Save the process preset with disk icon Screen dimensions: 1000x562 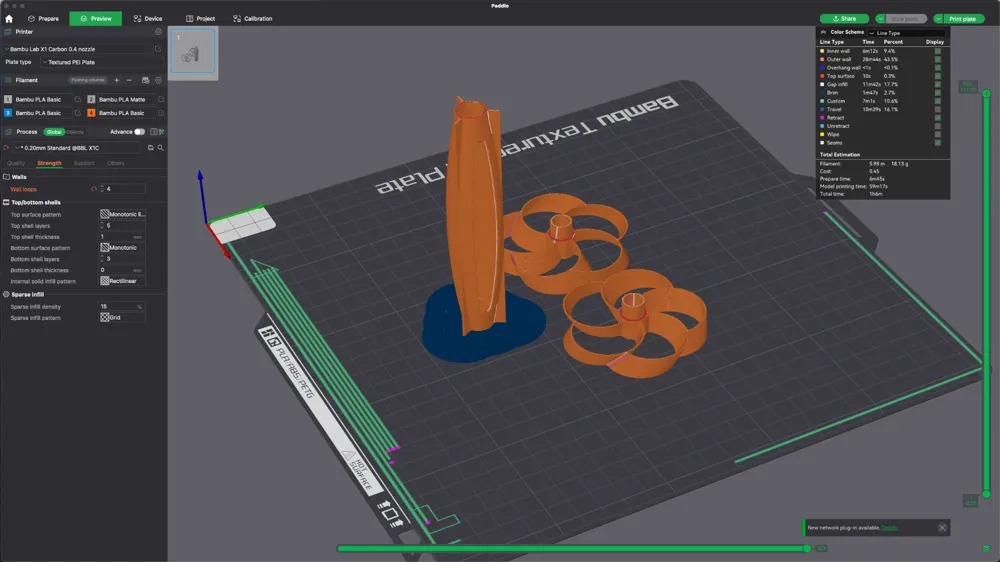[x=150, y=147]
